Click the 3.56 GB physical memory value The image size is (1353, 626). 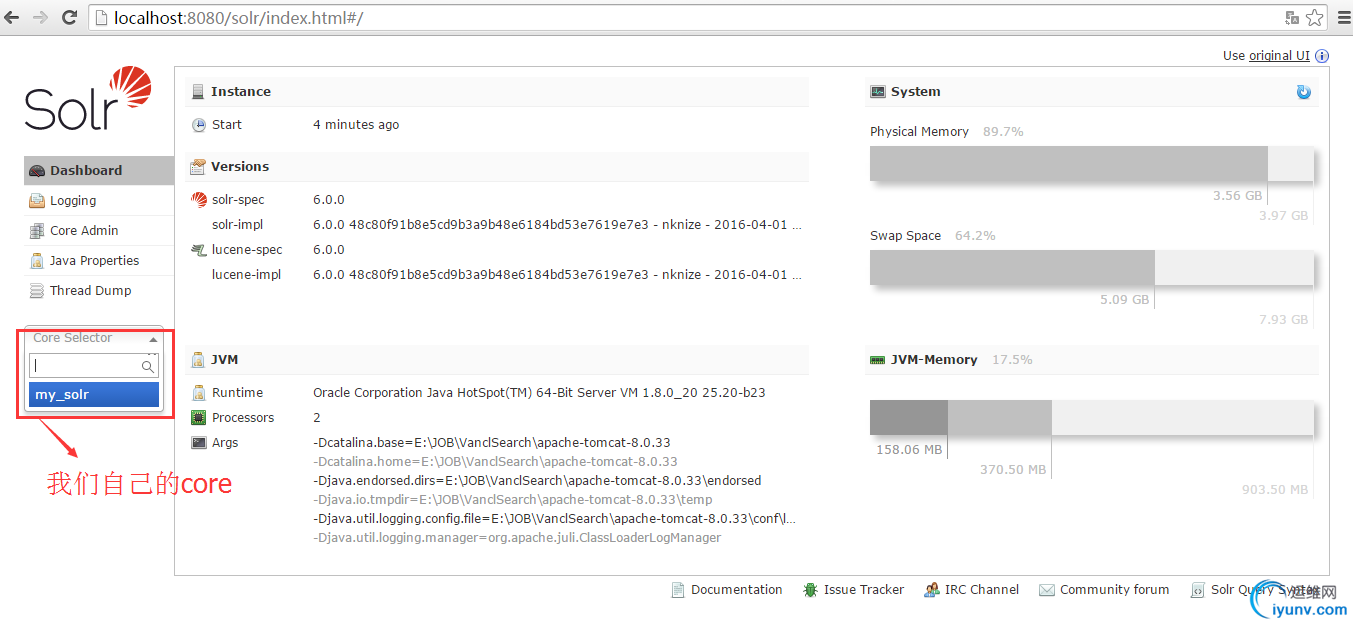click(1238, 196)
